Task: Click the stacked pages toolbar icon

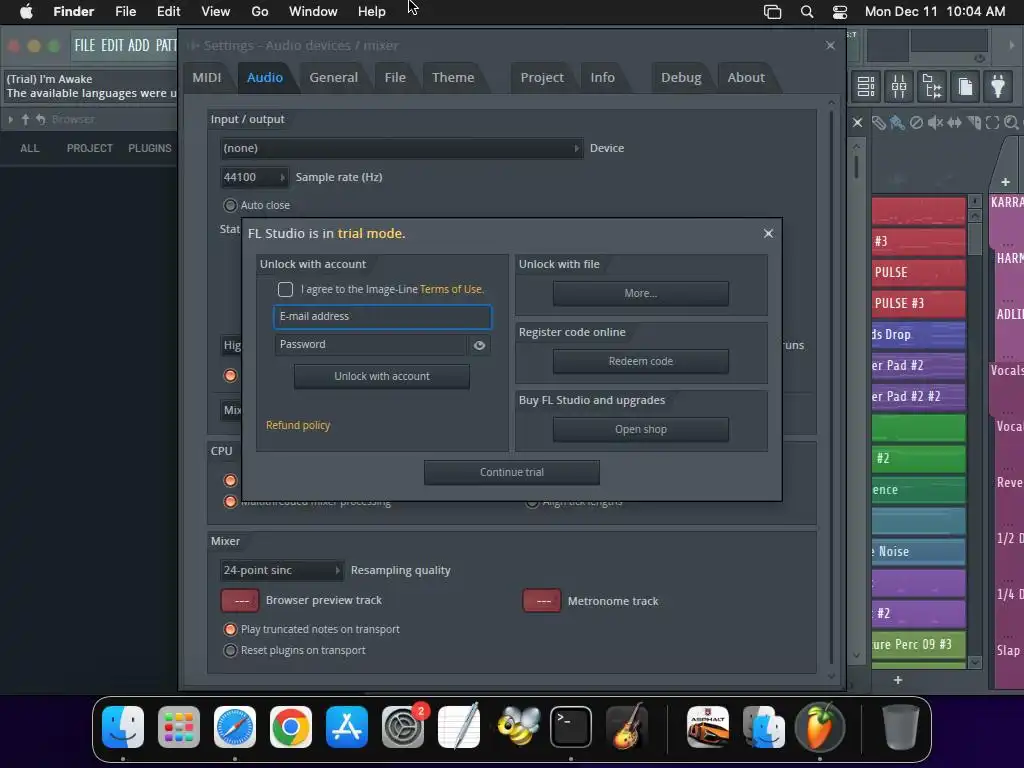Action: click(x=965, y=86)
